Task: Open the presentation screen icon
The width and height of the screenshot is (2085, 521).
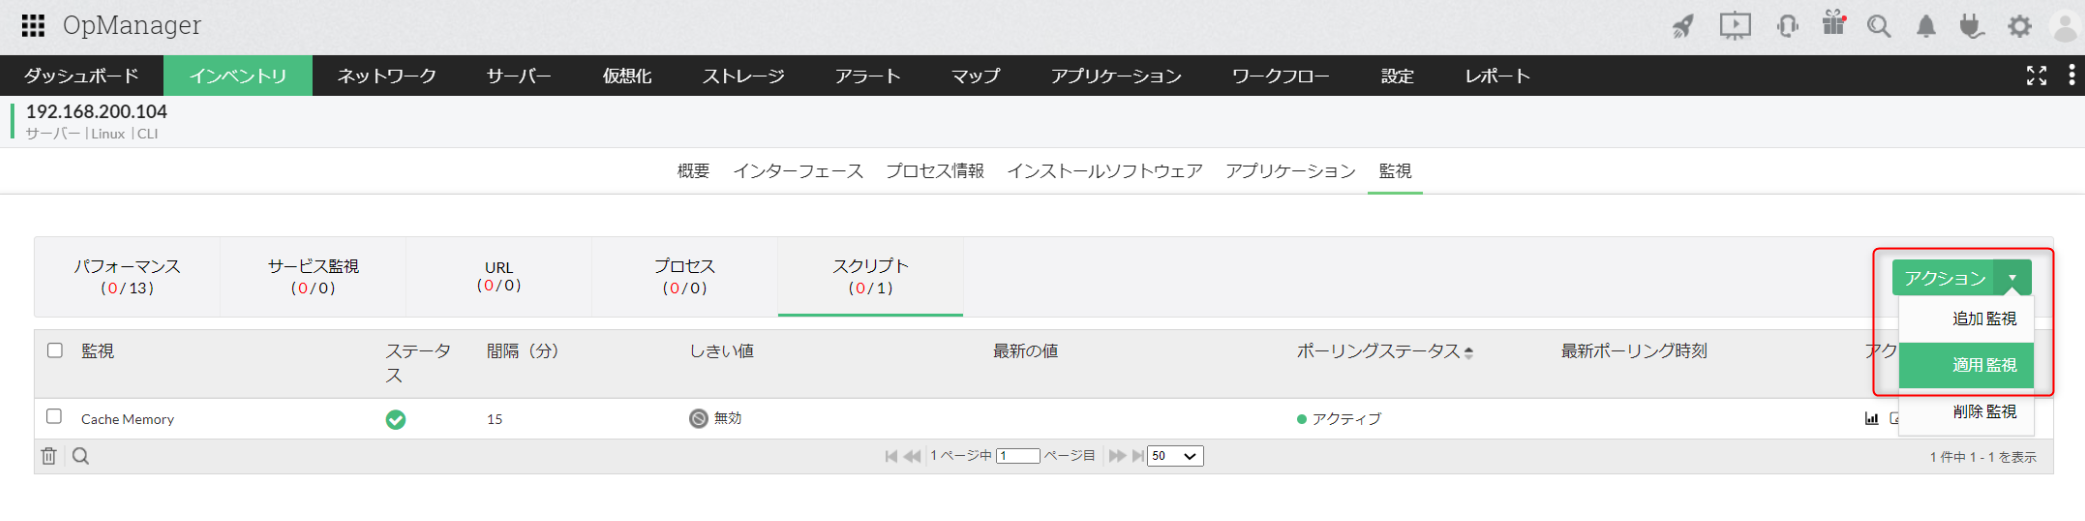Action: pyautogui.click(x=1735, y=26)
